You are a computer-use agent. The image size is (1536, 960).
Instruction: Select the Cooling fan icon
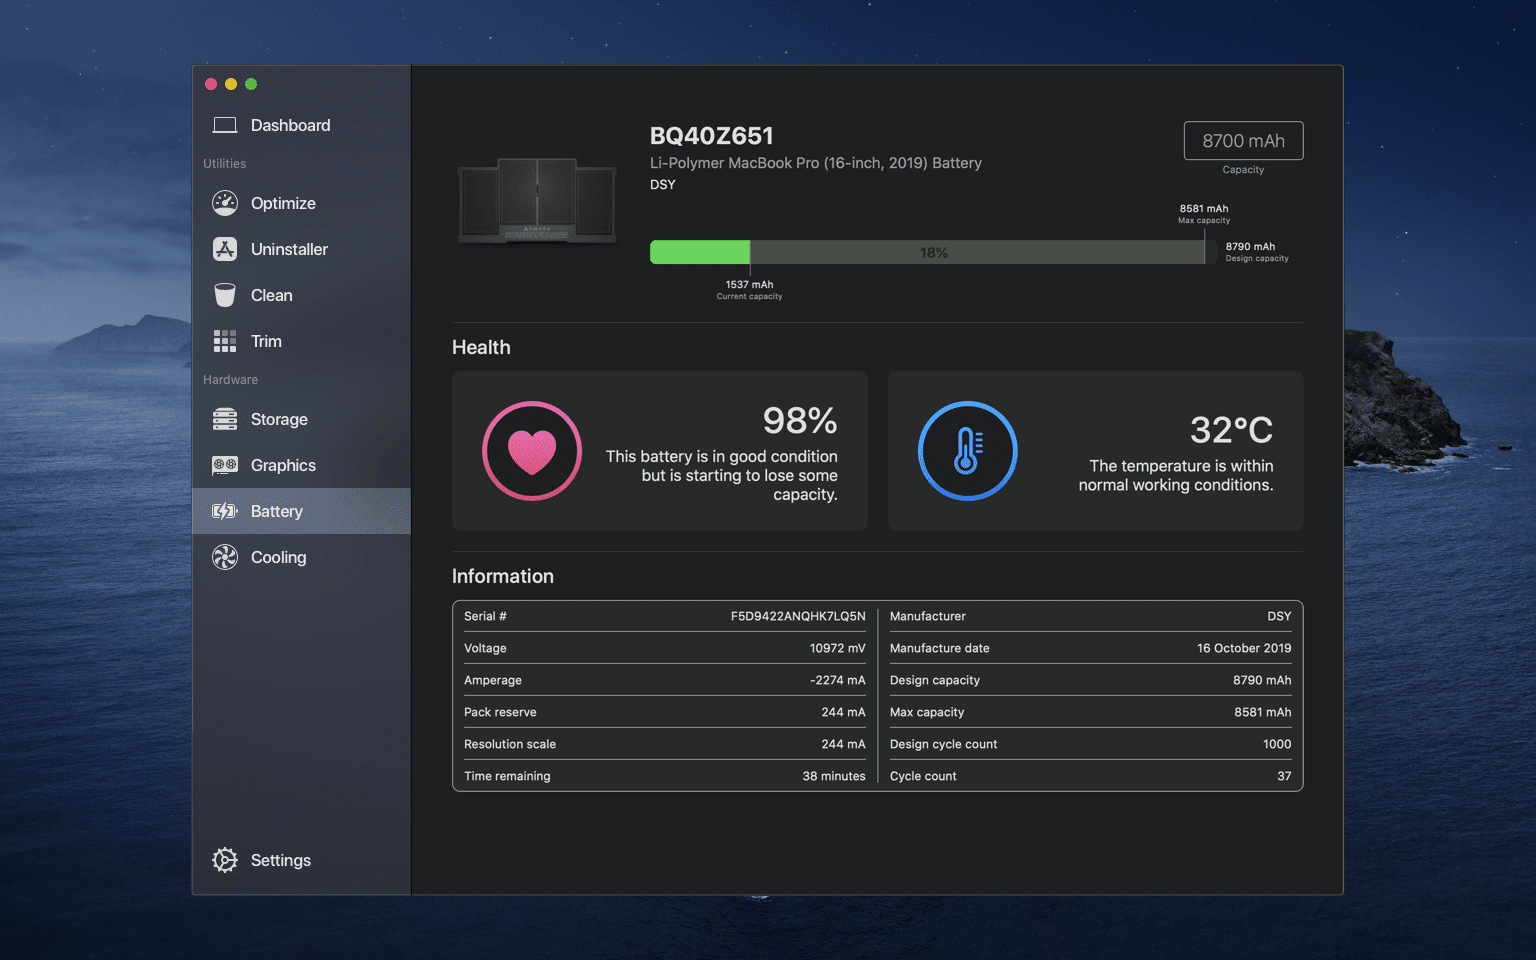coord(225,557)
